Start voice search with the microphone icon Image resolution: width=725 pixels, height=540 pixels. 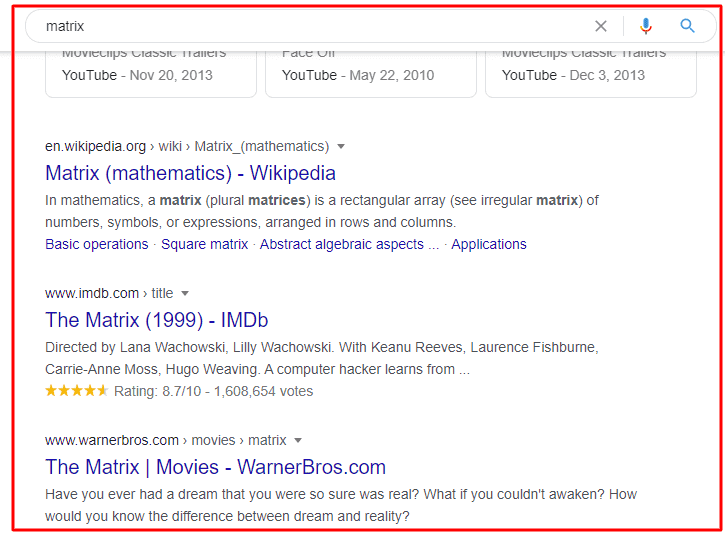(x=645, y=26)
